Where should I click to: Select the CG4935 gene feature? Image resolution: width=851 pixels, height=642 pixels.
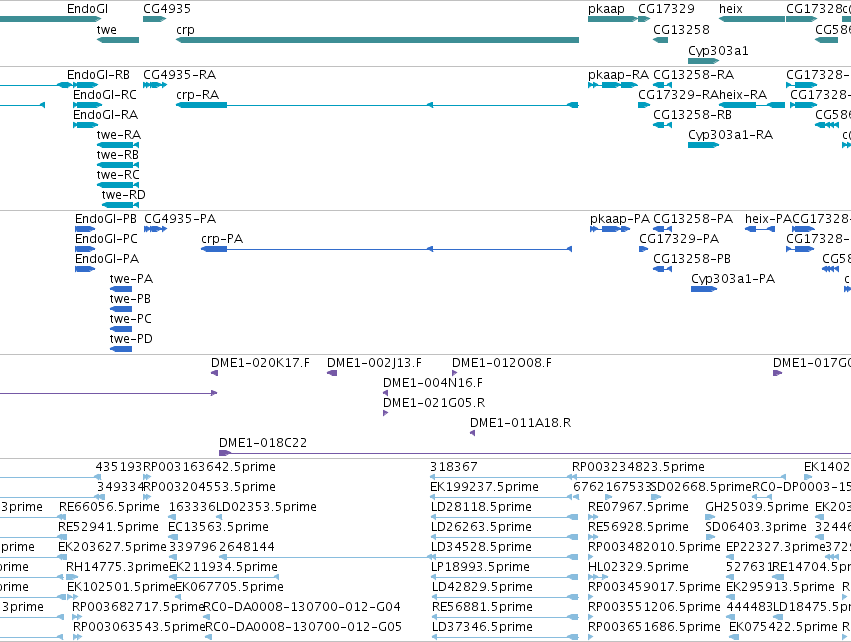click(x=154, y=19)
